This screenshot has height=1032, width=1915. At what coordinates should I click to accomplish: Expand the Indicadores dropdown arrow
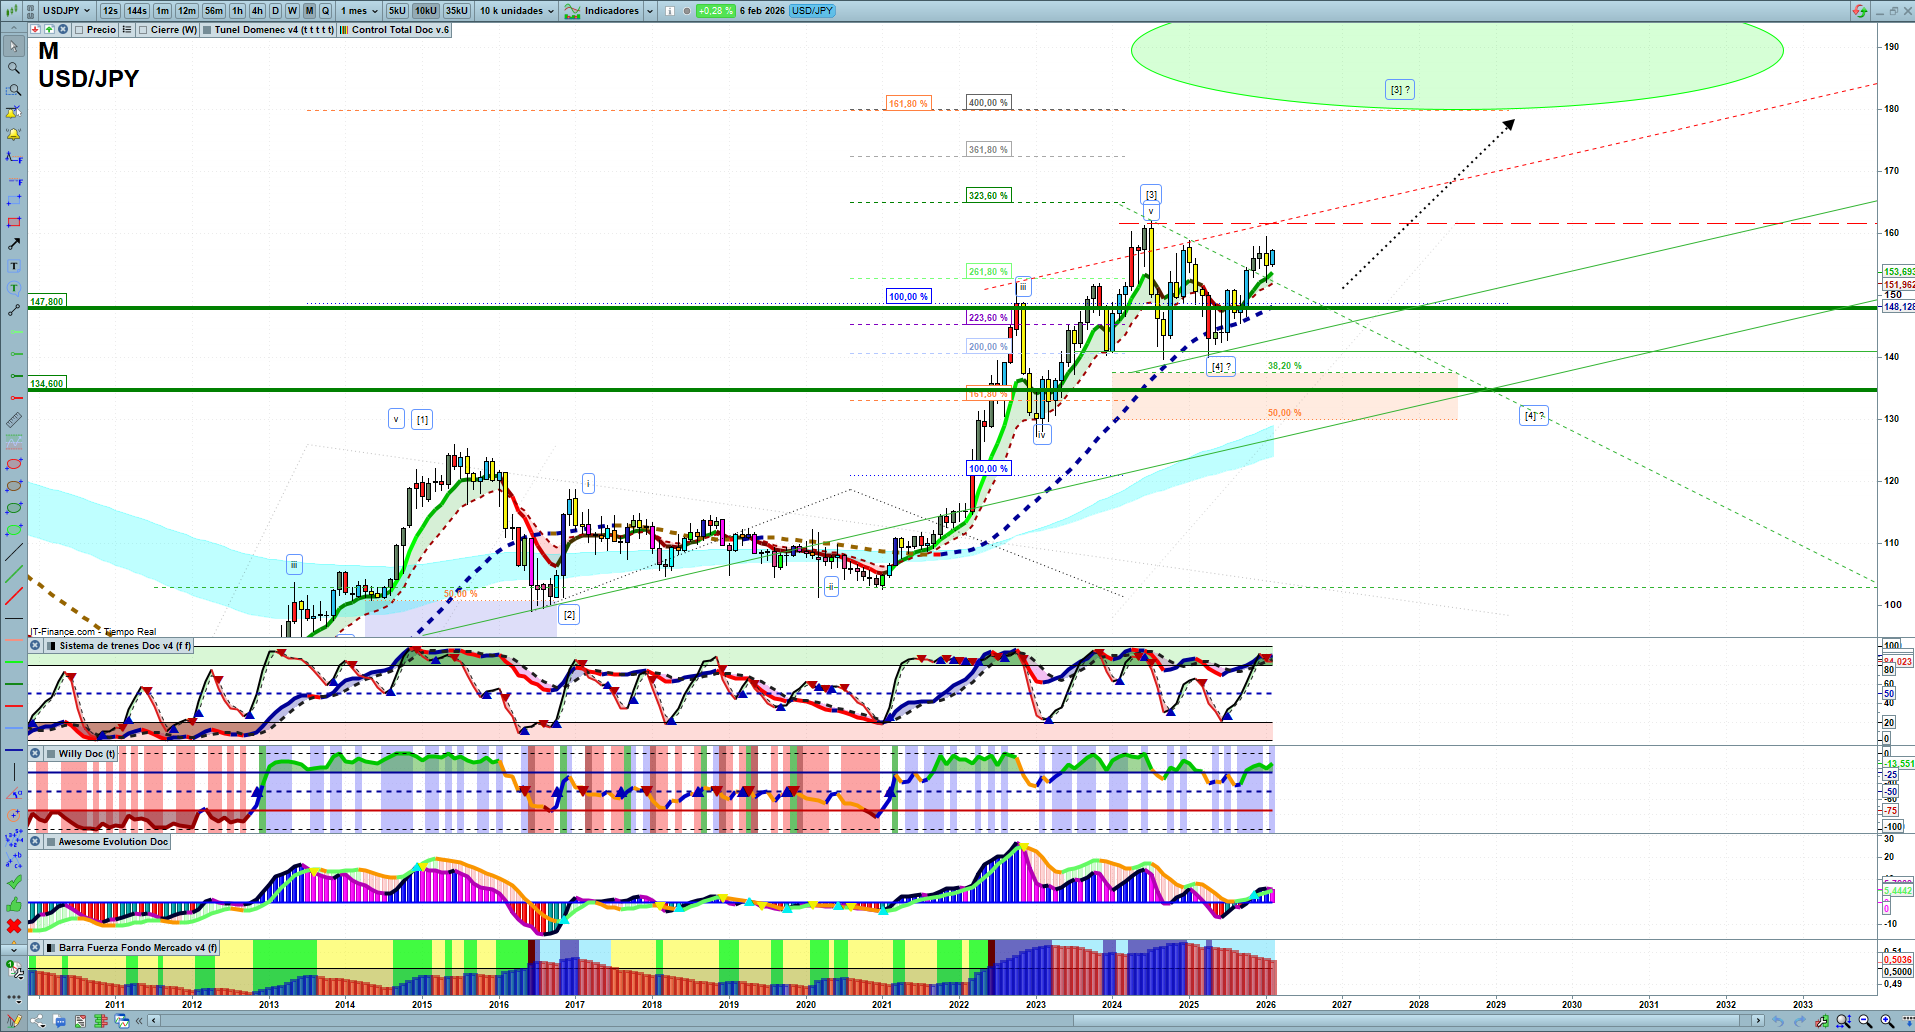(x=650, y=11)
